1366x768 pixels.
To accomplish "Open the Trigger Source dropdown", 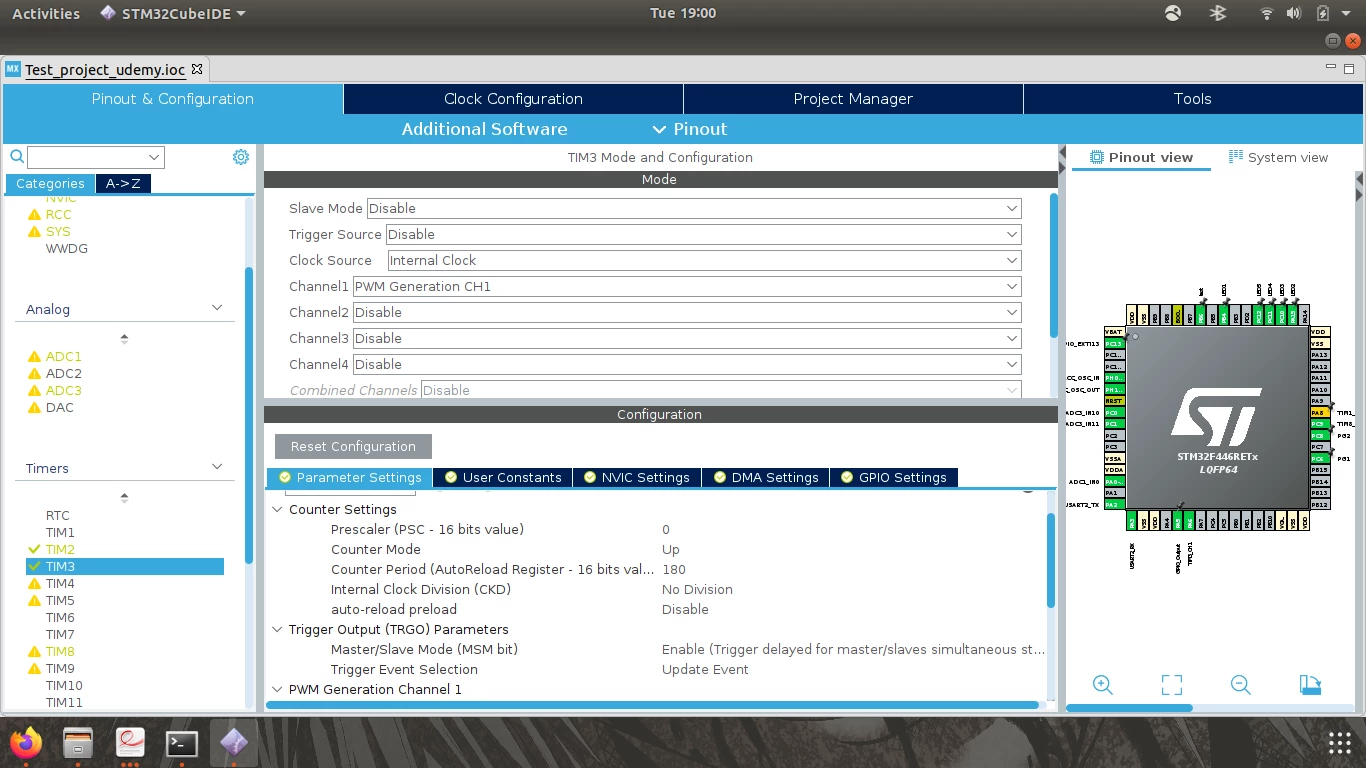I will [704, 234].
